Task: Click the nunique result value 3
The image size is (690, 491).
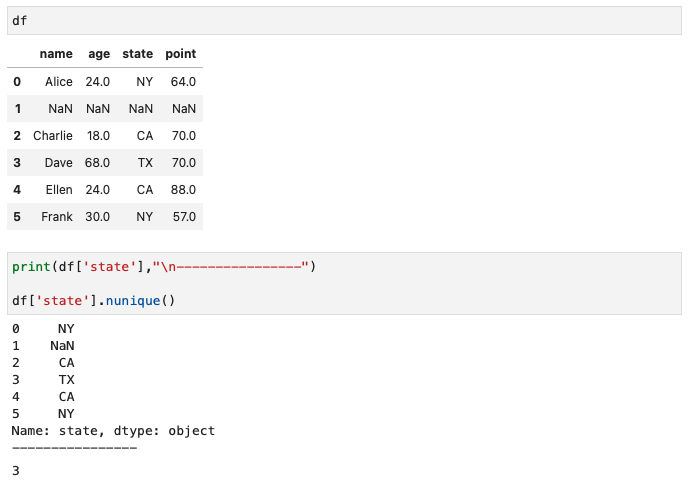Action: pos(16,470)
